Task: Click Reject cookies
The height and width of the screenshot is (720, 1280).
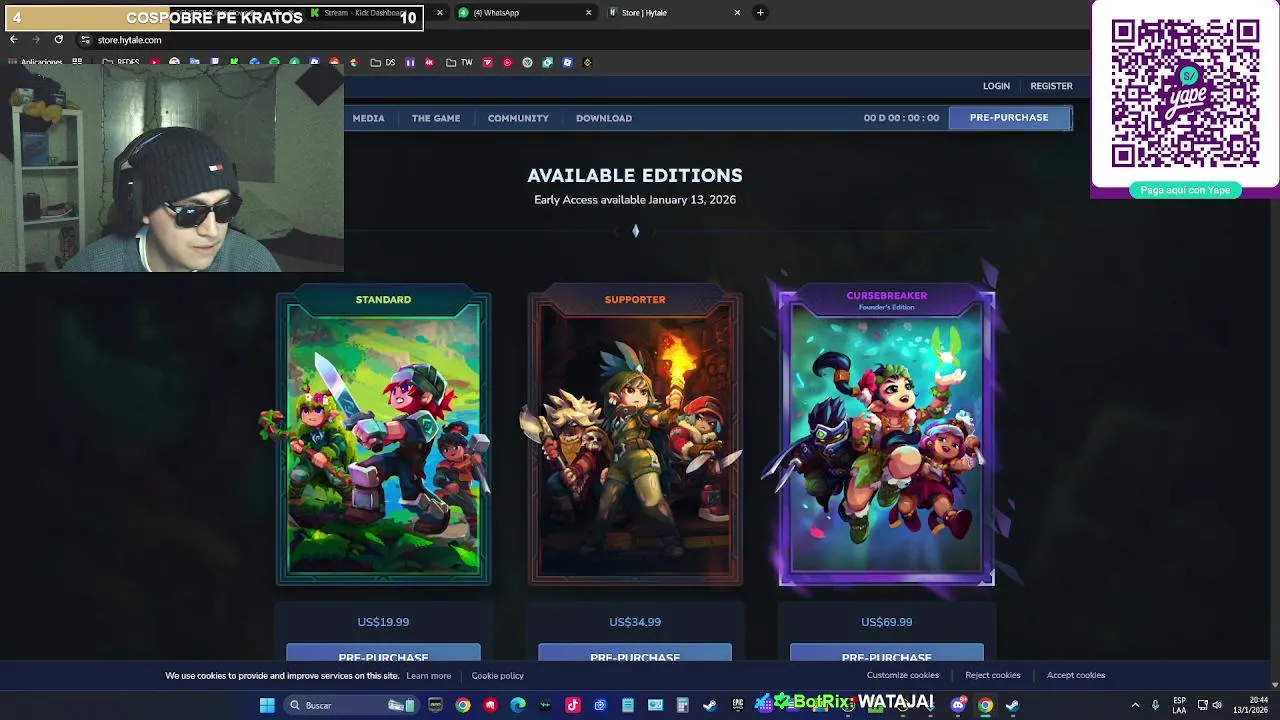Action: coord(993,675)
